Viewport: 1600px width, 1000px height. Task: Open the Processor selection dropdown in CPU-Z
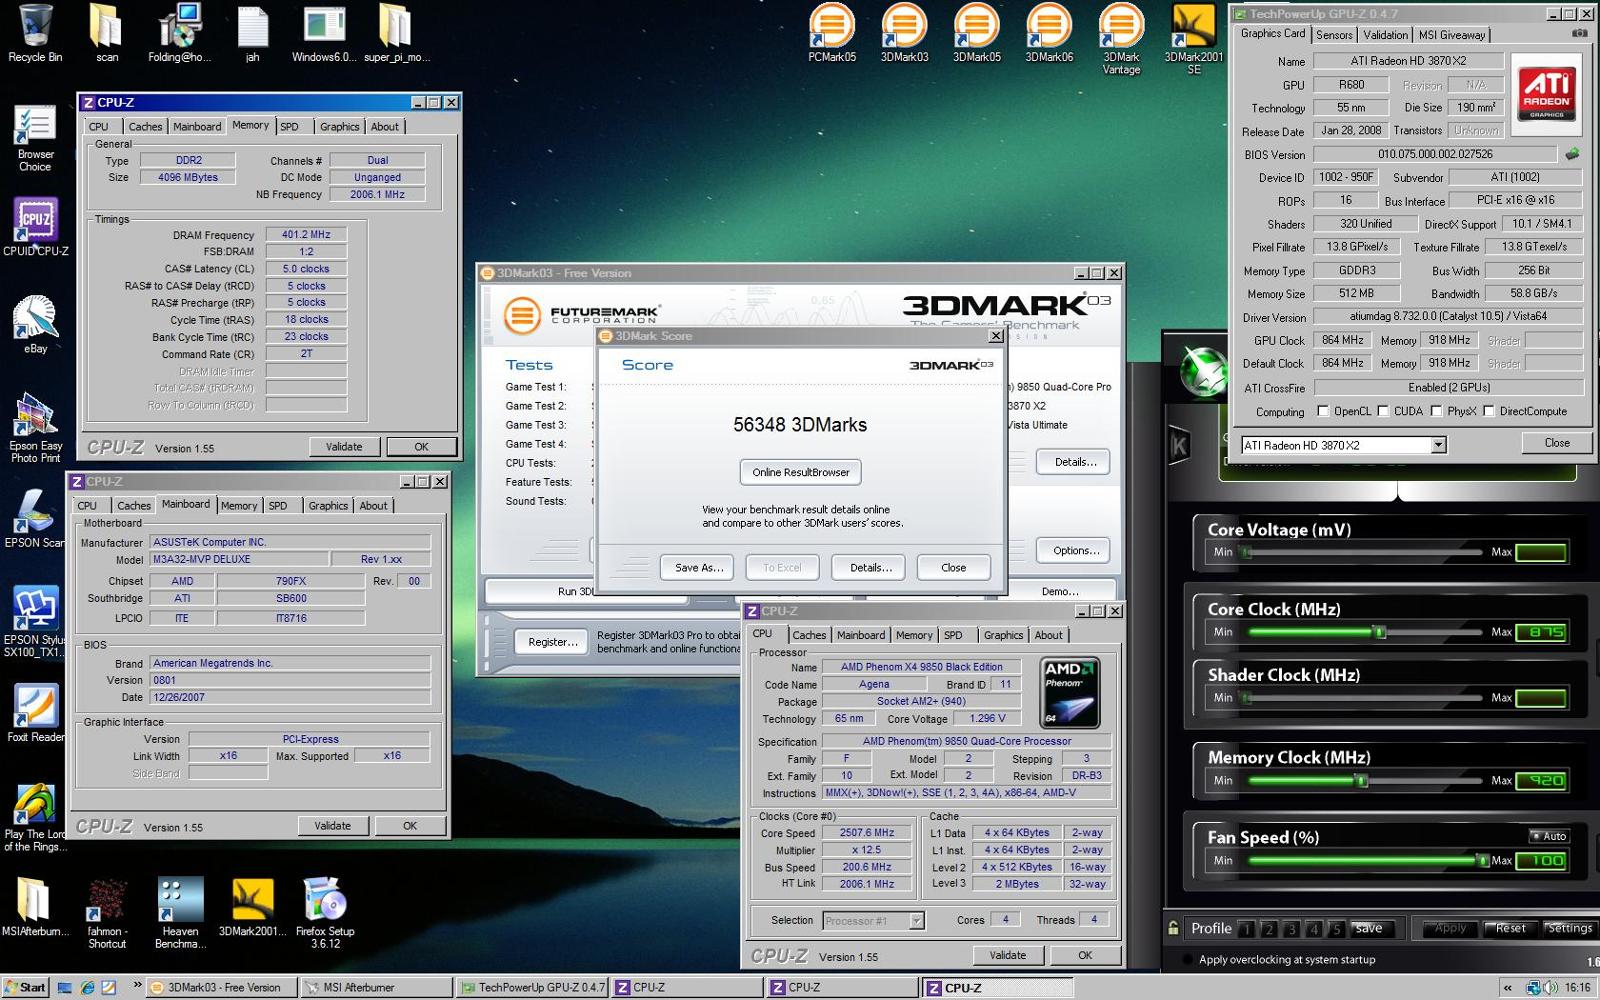click(x=916, y=921)
